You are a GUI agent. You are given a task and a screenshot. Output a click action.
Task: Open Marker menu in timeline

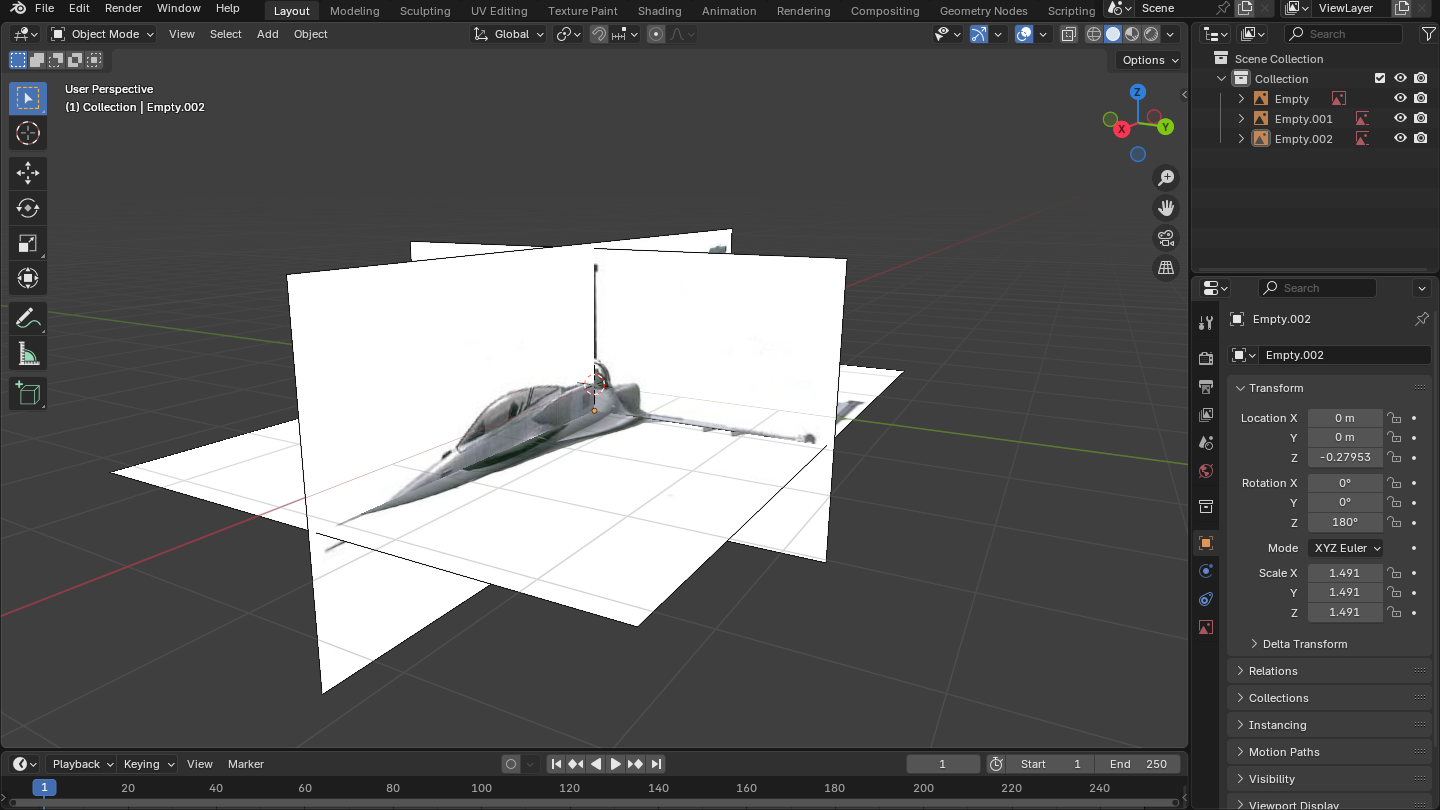click(x=246, y=764)
